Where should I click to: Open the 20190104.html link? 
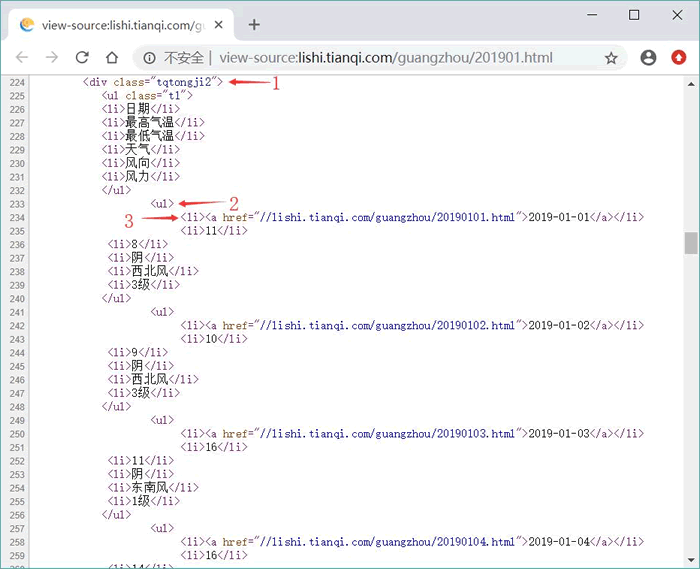point(387,542)
